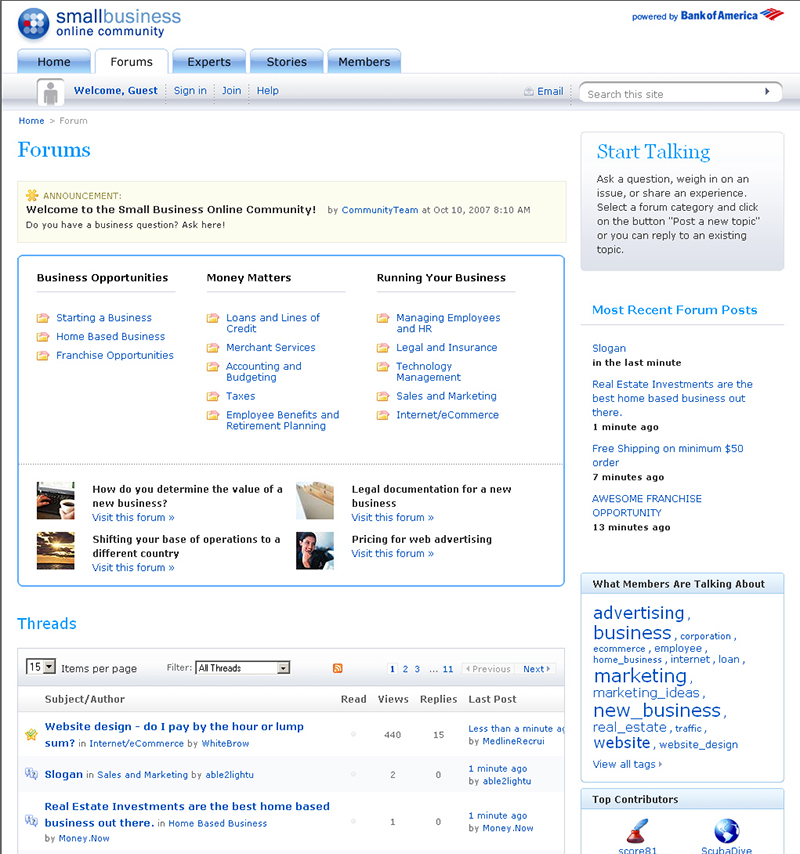Click the search submit arrow icon
The height and width of the screenshot is (854, 800).
pyautogui.click(x=768, y=92)
